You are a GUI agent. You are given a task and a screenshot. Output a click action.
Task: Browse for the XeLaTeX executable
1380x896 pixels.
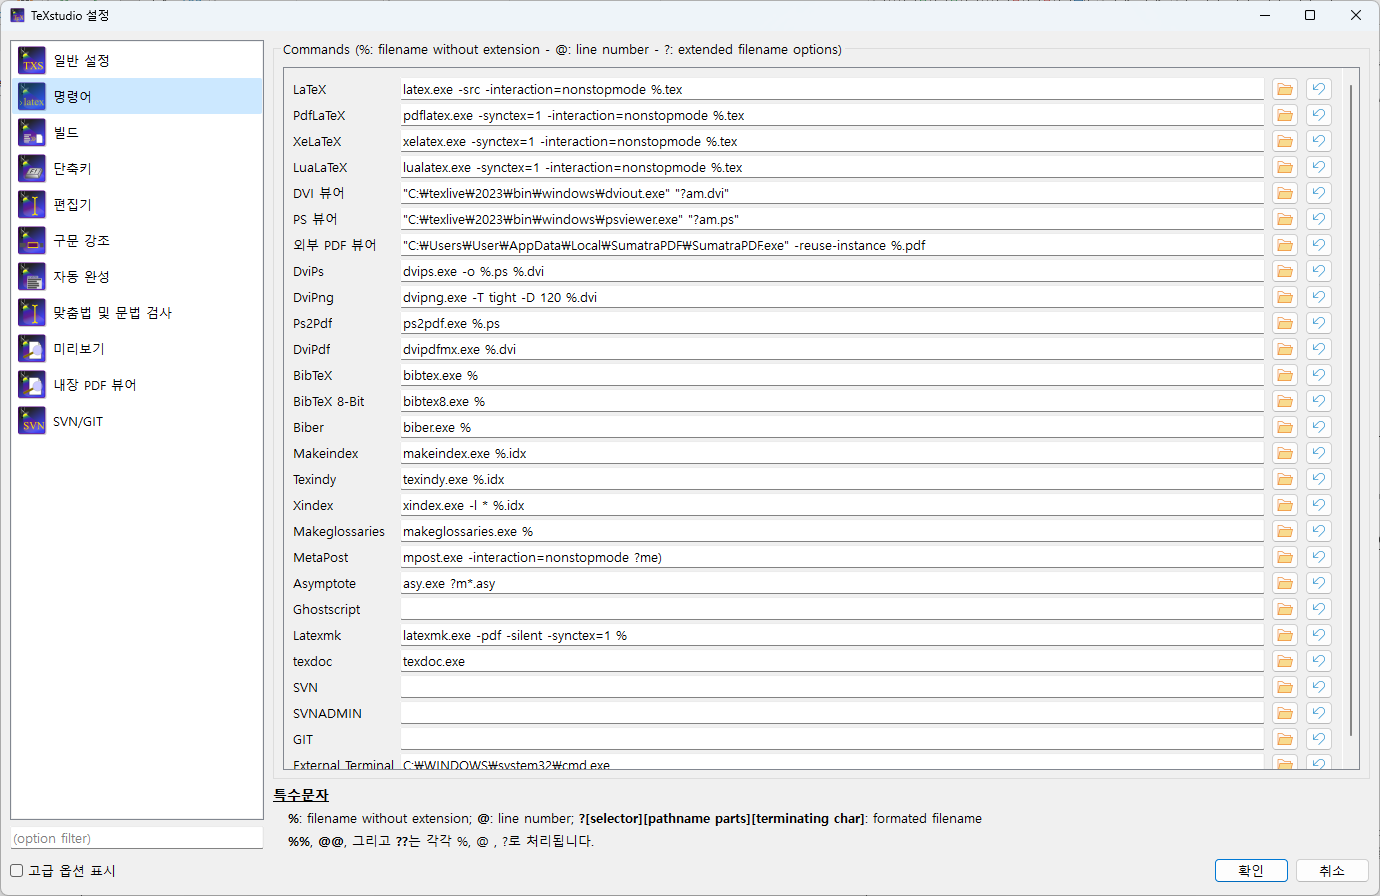[x=1285, y=141]
